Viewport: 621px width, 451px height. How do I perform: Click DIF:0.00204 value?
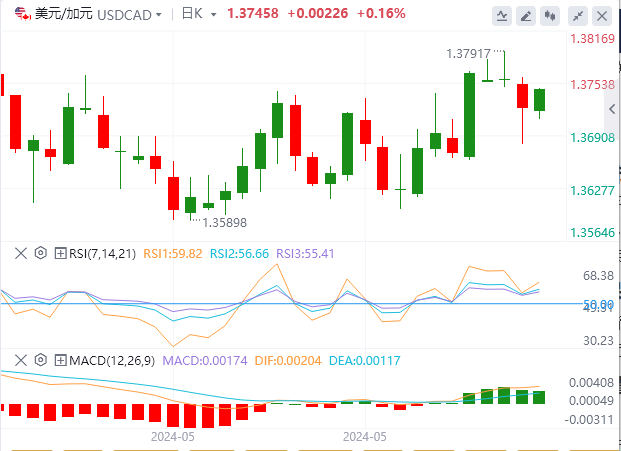pyautogui.click(x=288, y=361)
